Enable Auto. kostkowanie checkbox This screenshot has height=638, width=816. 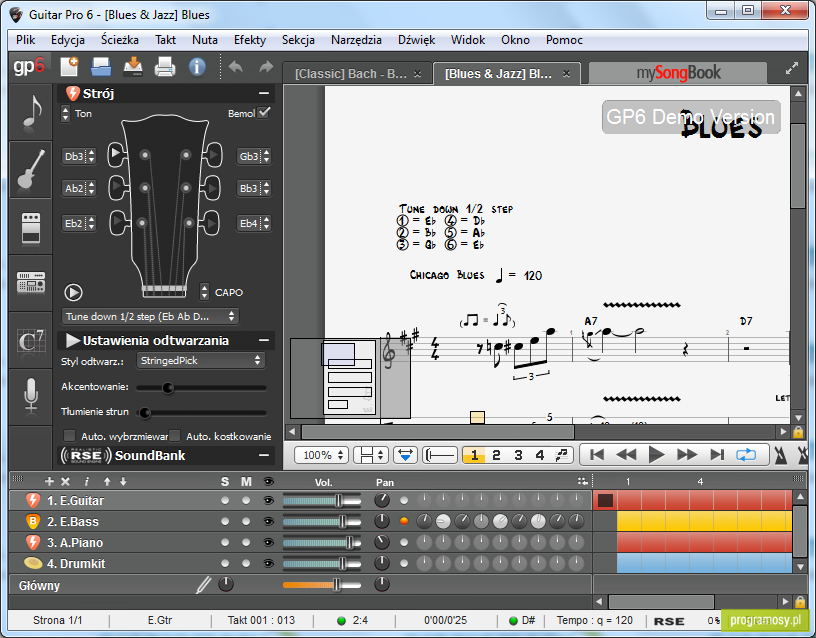pyautogui.click(x=175, y=436)
